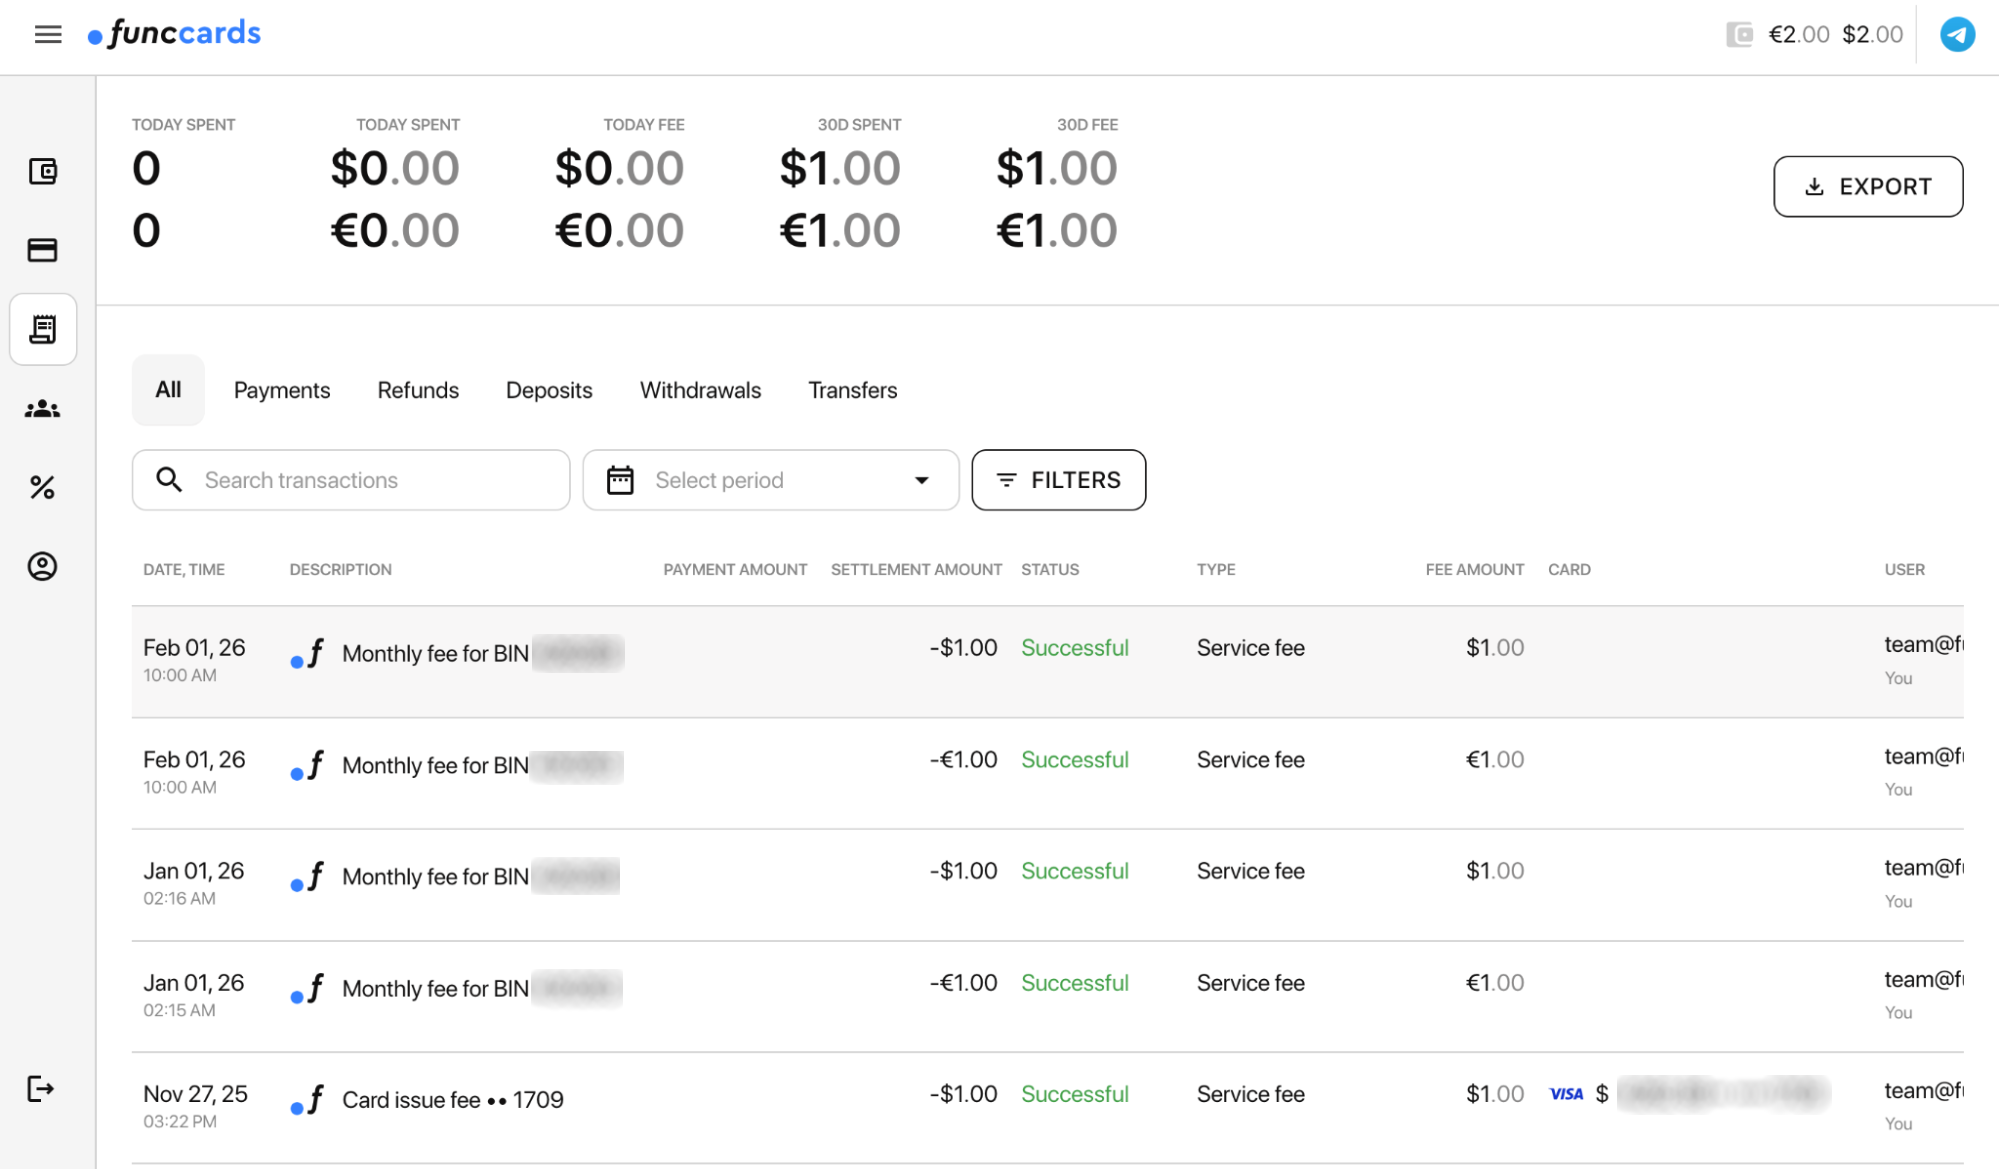Screen dimensions: 1999x1170
Task: Select the transactions receipt sidebar icon
Action: pyautogui.click(x=43, y=329)
